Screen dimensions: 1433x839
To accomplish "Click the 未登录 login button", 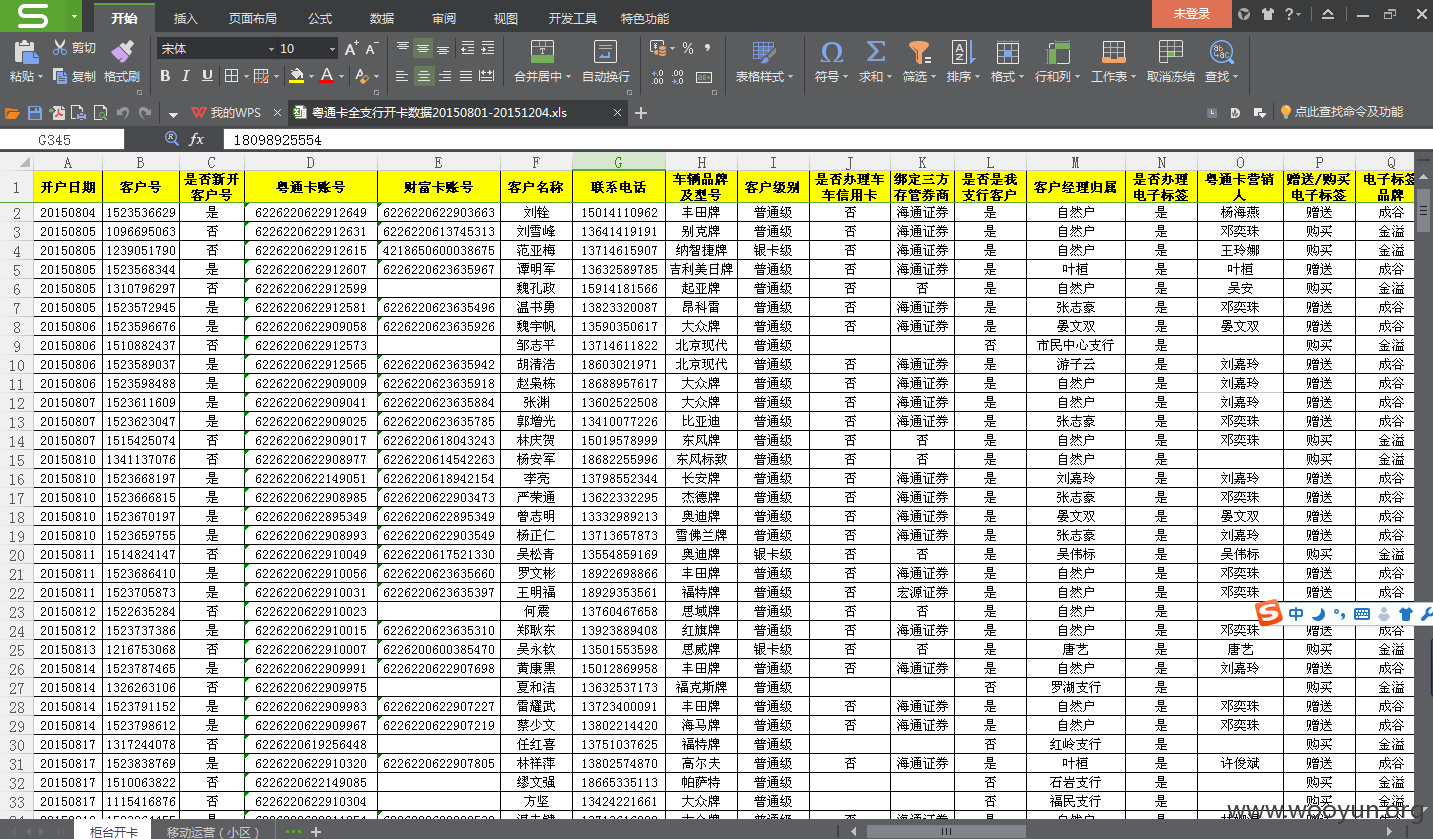I will coord(1191,14).
